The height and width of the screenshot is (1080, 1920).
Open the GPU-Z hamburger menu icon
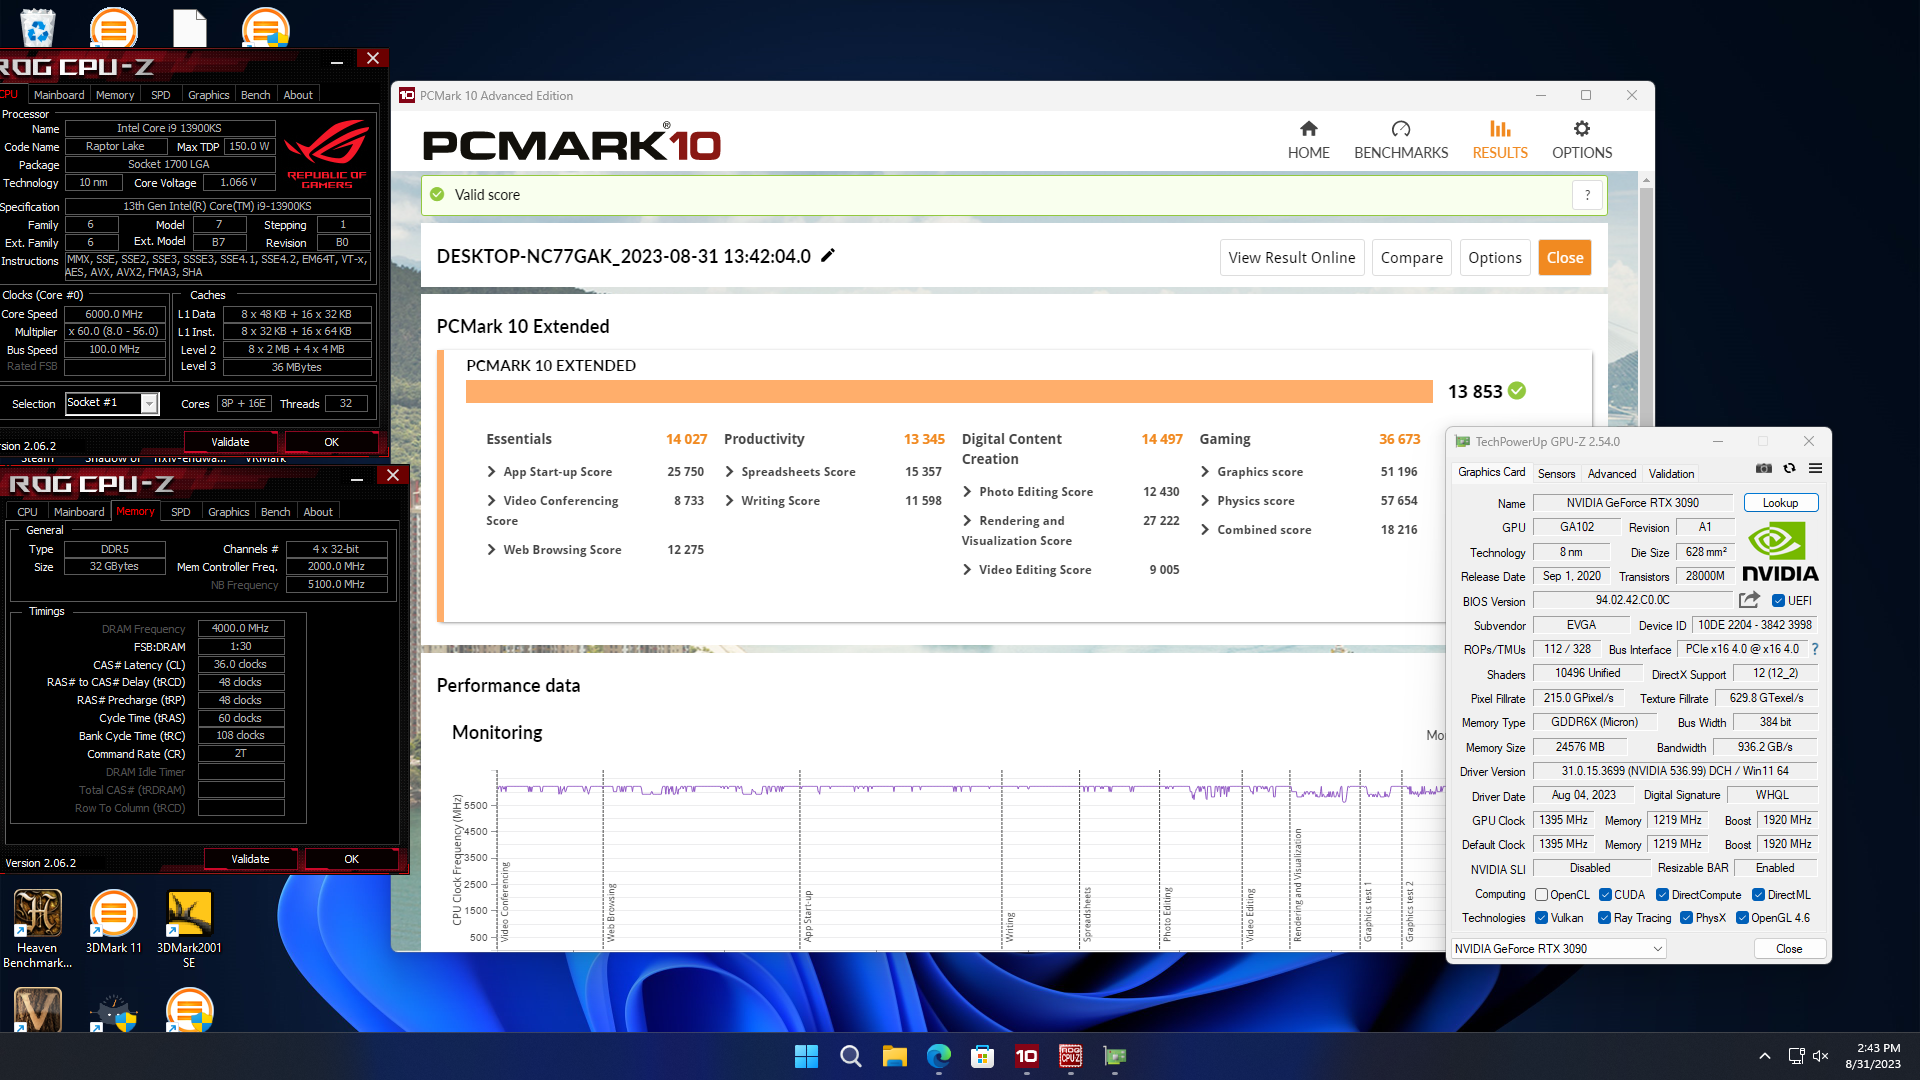pyautogui.click(x=1815, y=469)
